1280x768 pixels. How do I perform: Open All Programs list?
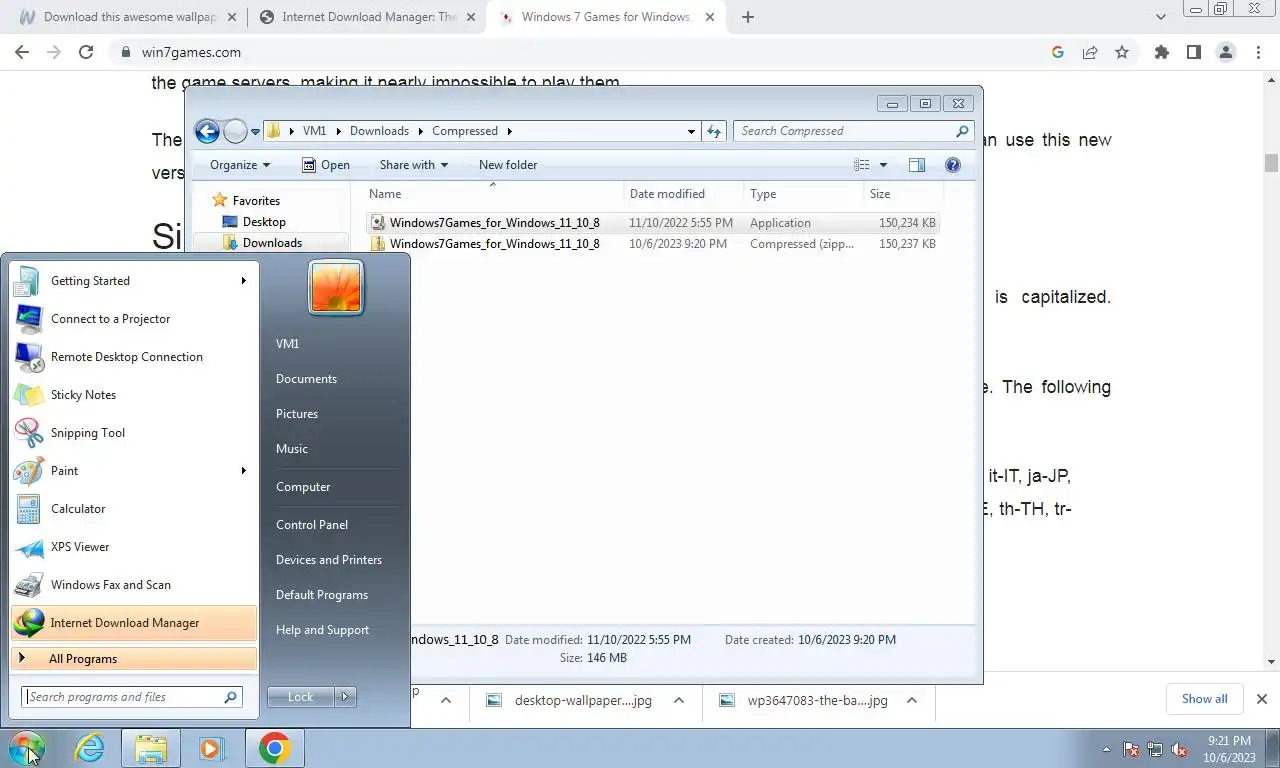coord(133,659)
